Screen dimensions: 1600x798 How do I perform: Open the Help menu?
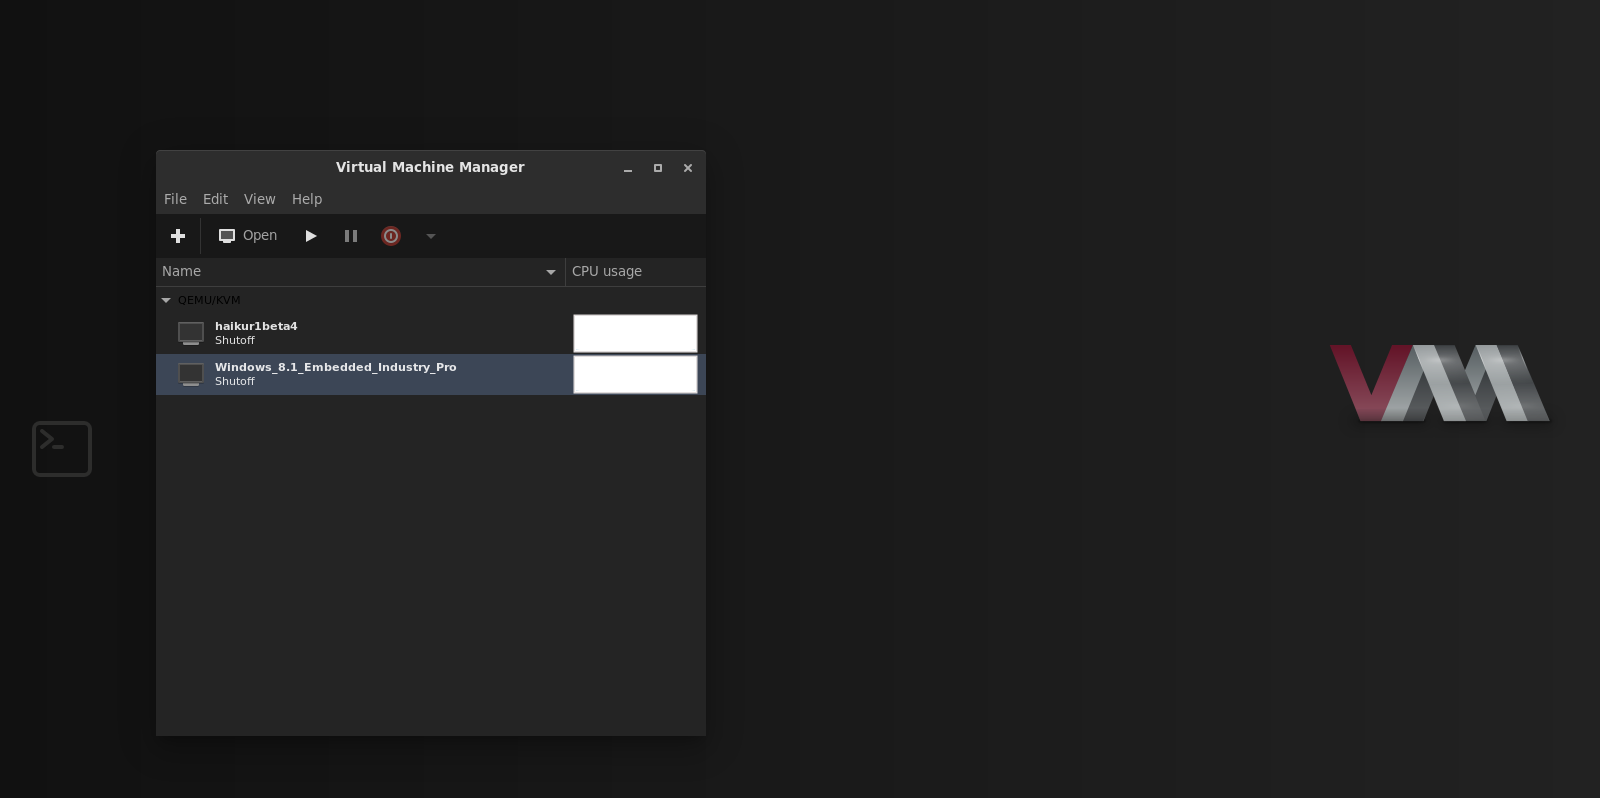[x=307, y=199]
